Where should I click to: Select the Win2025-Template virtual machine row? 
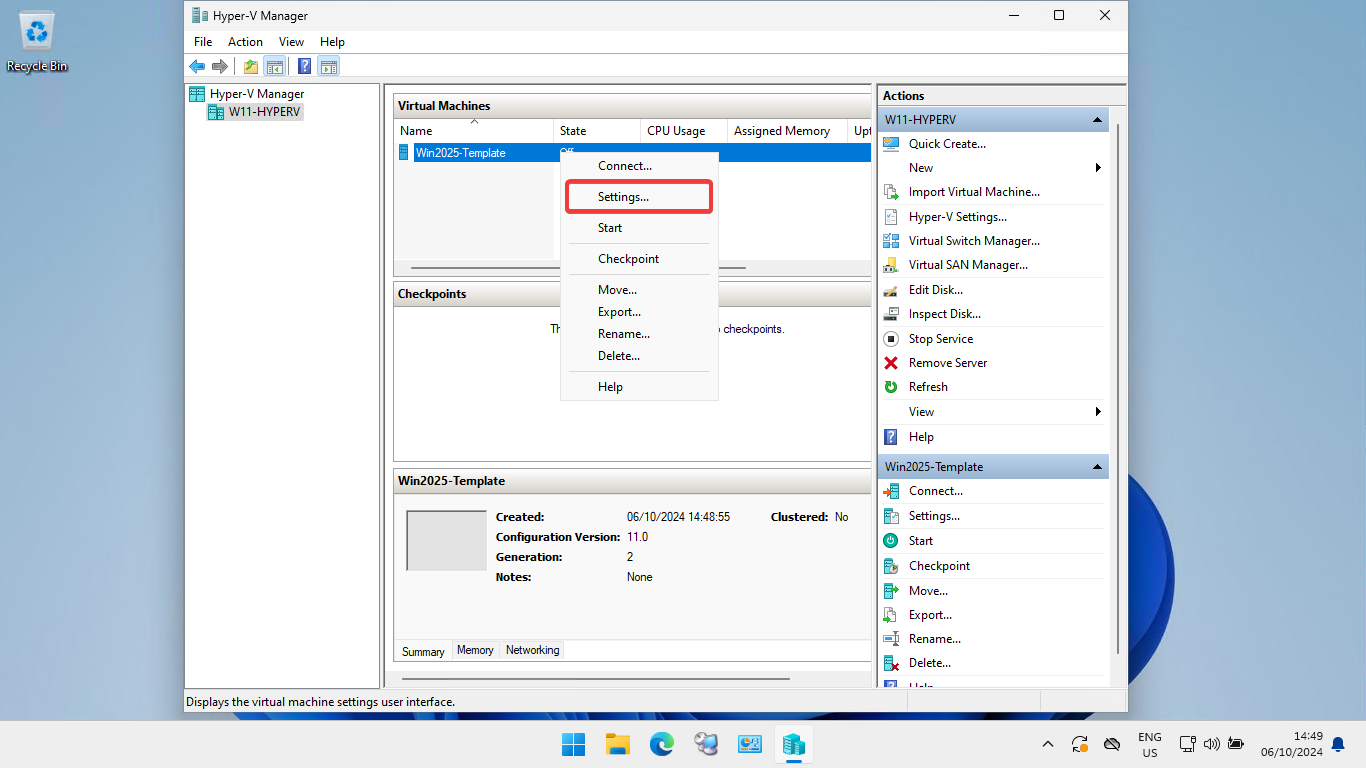coord(632,153)
